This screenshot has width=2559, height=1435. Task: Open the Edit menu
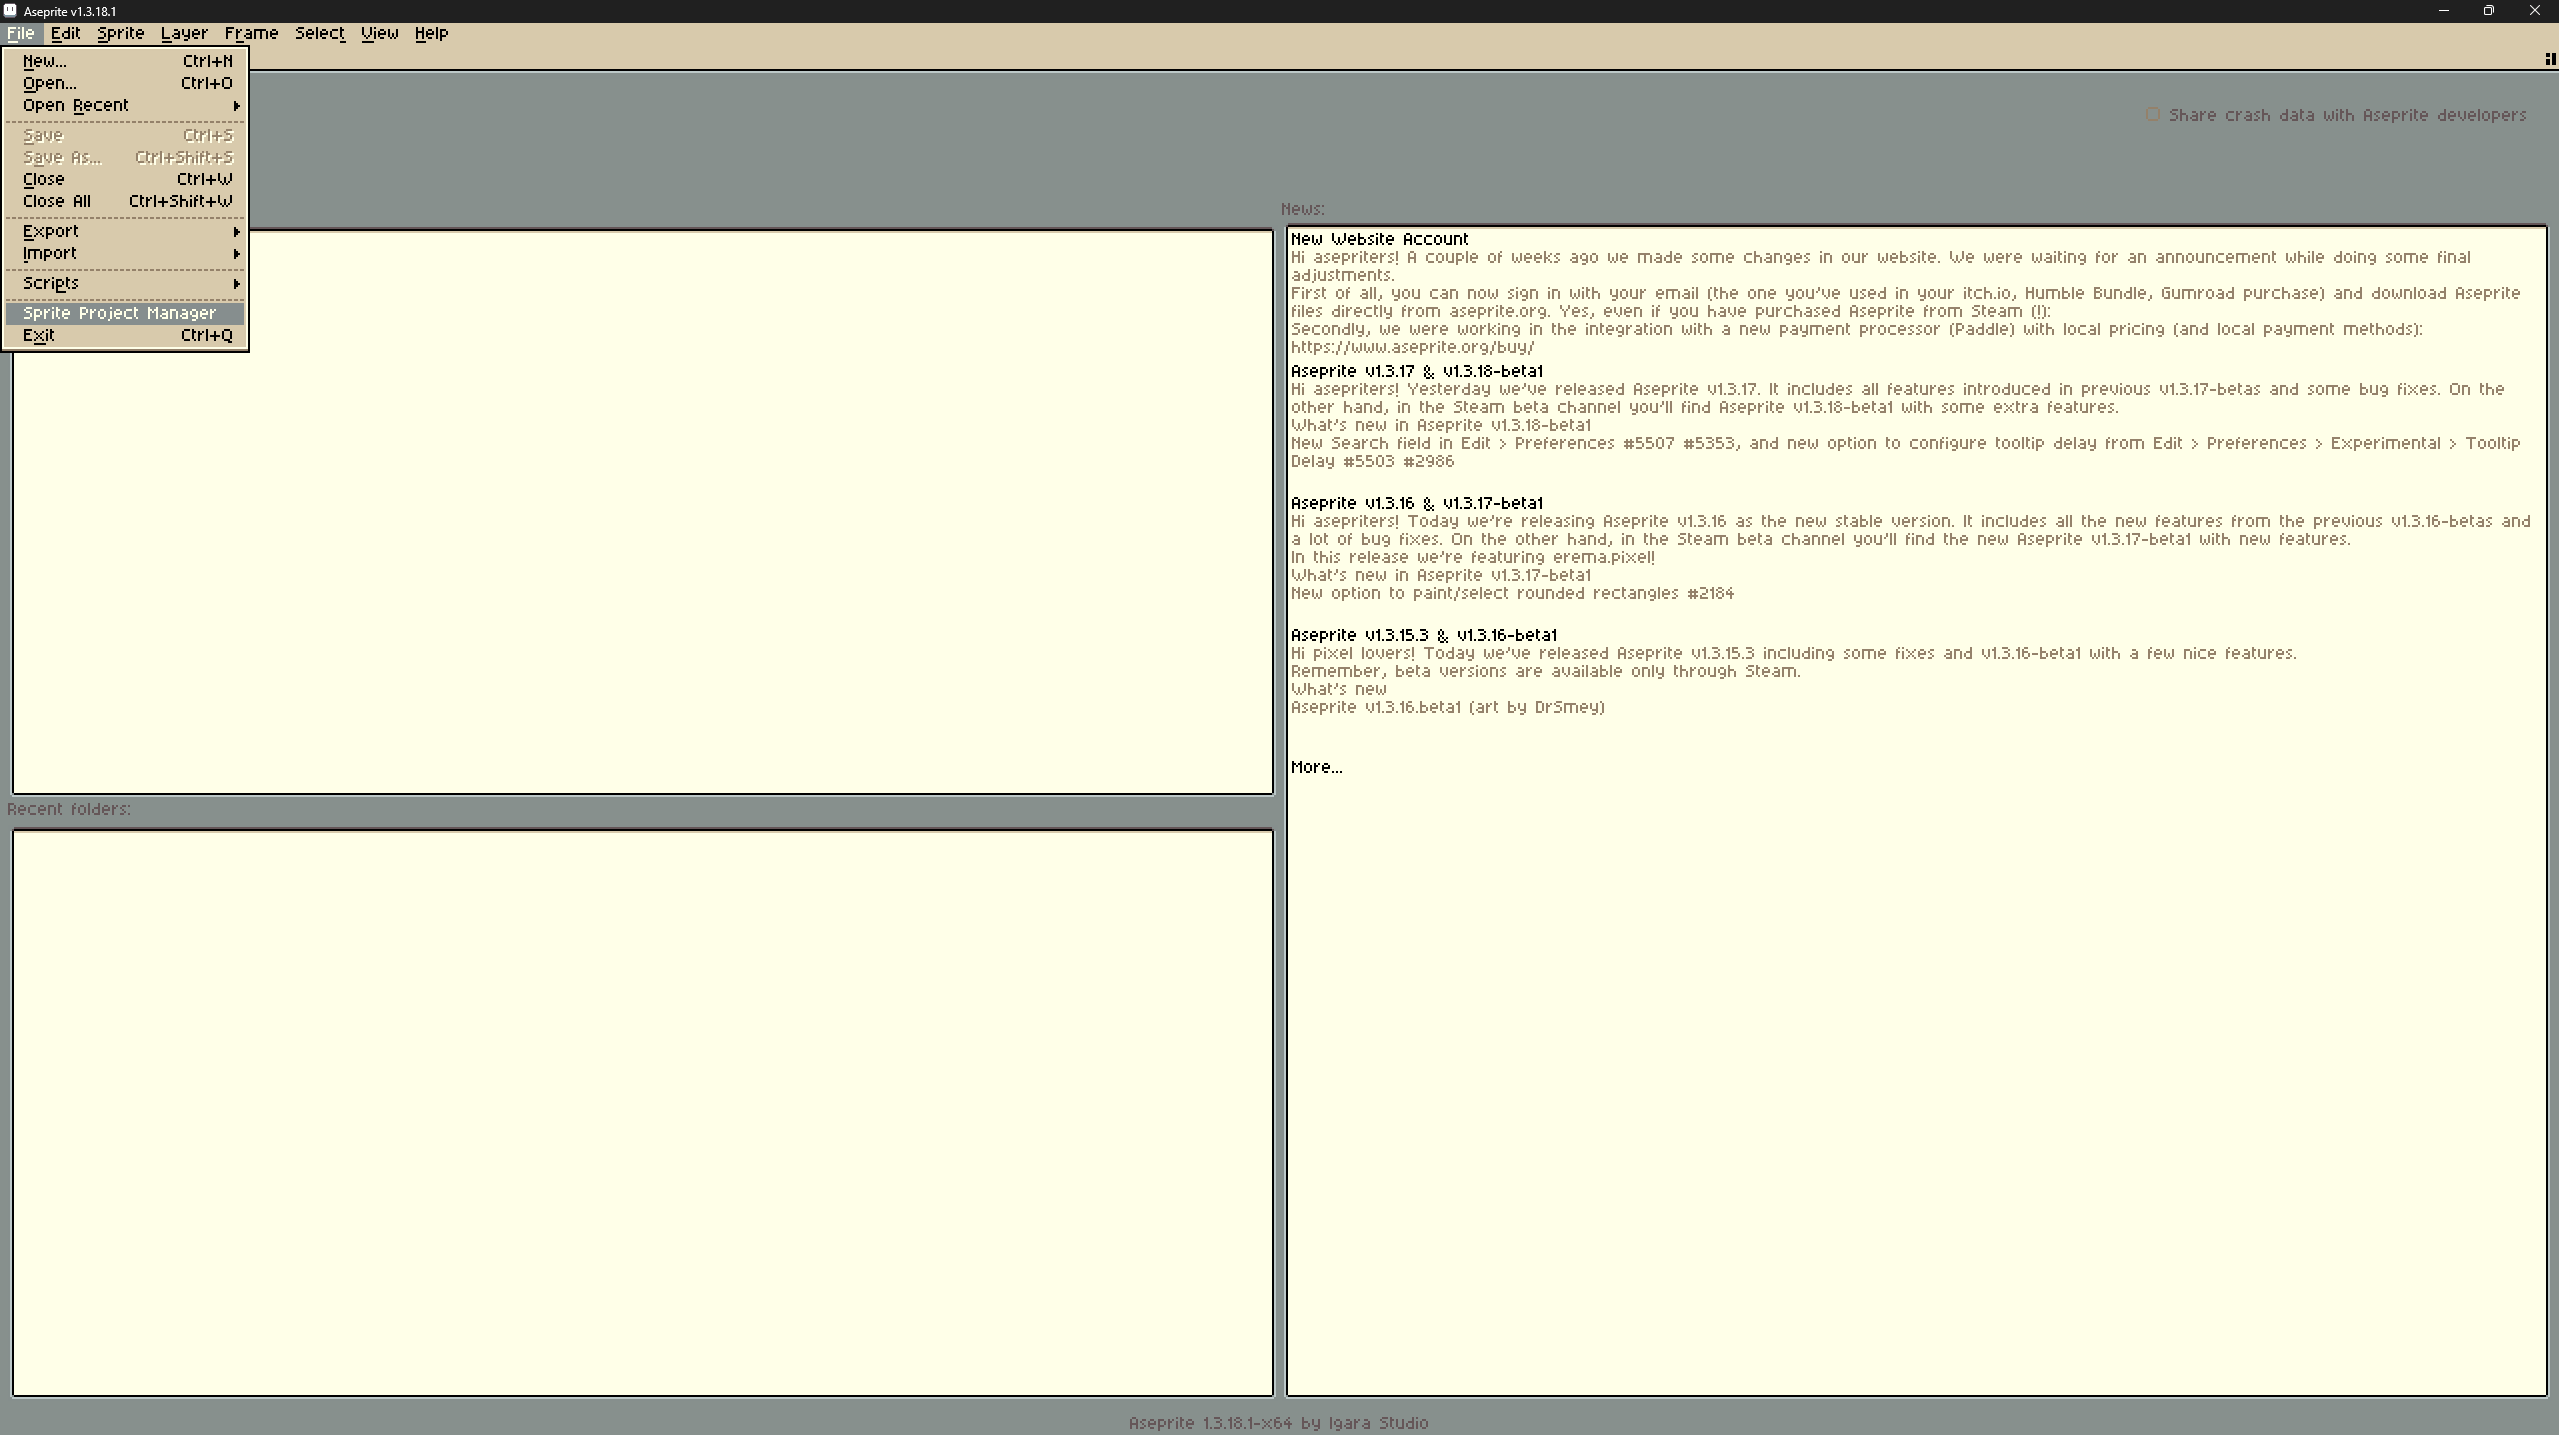pyautogui.click(x=65, y=33)
